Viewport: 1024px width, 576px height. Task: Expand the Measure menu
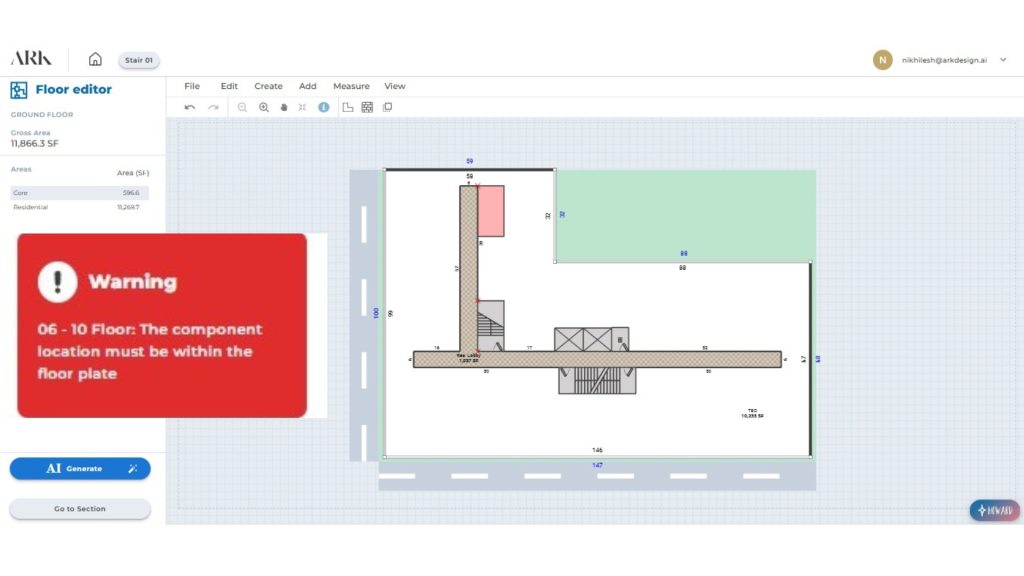coord(351,86)
